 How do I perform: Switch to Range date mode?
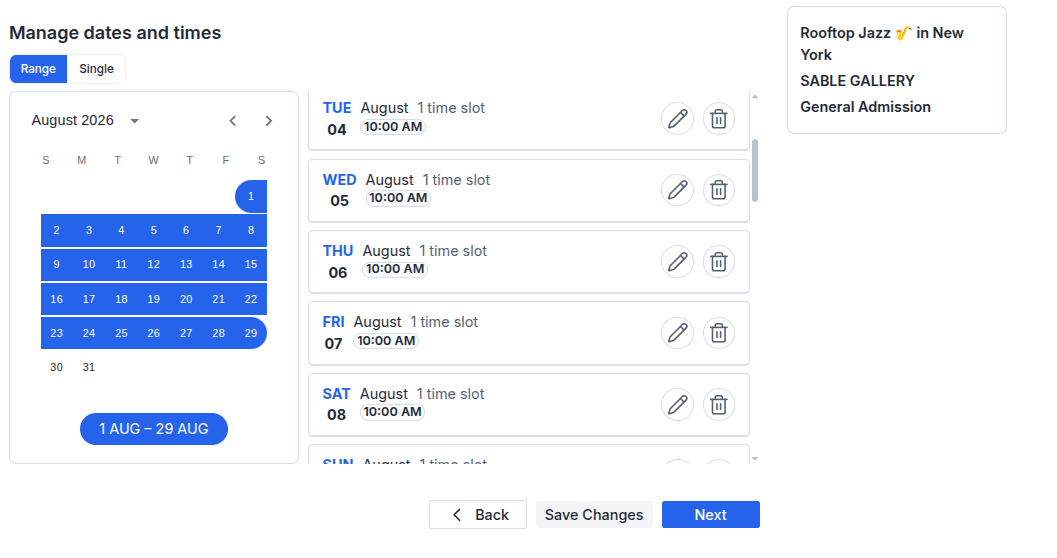38,69
